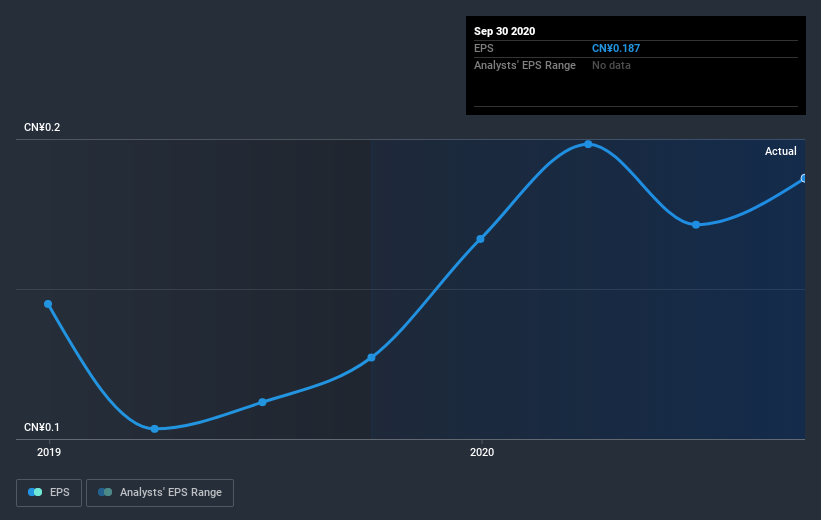The height and width of the screenshot is (520, 821).
Task: Select the last EPS data point at right edge
Action: (804, 179)
